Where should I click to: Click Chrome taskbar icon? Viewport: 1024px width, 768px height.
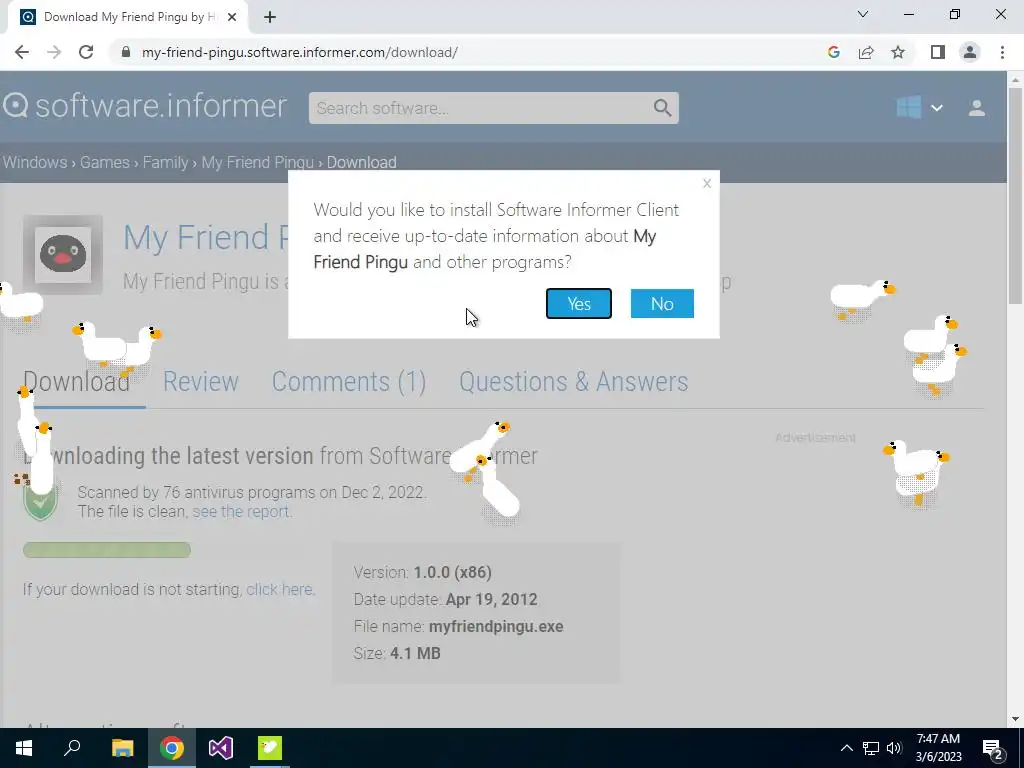pos(171,748)
